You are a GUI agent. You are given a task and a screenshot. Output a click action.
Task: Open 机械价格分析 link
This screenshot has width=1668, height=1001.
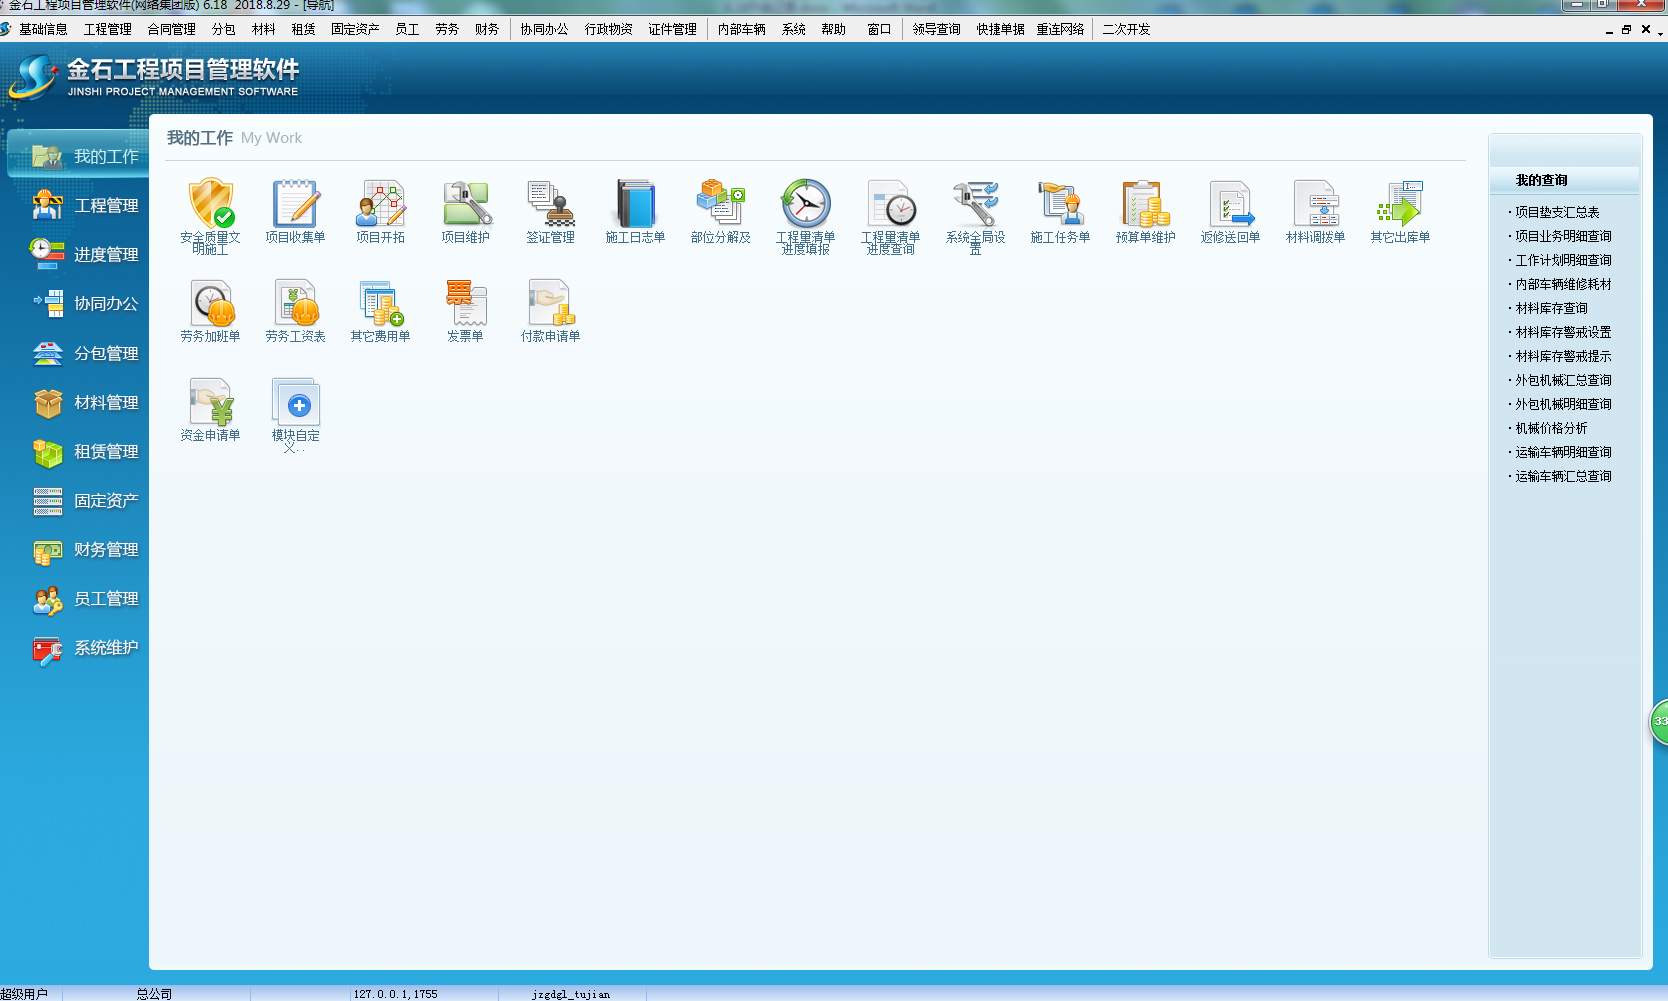point(1551,428)
